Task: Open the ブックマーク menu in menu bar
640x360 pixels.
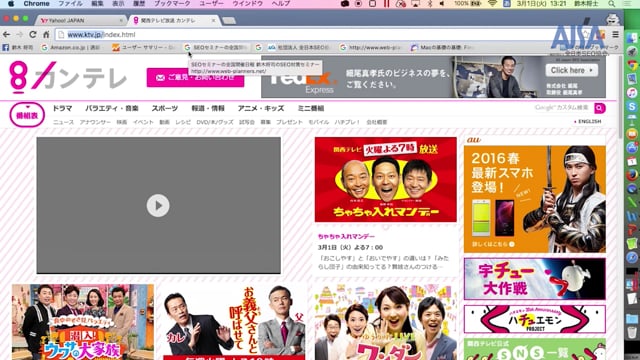Action: [x=172, y=4]
